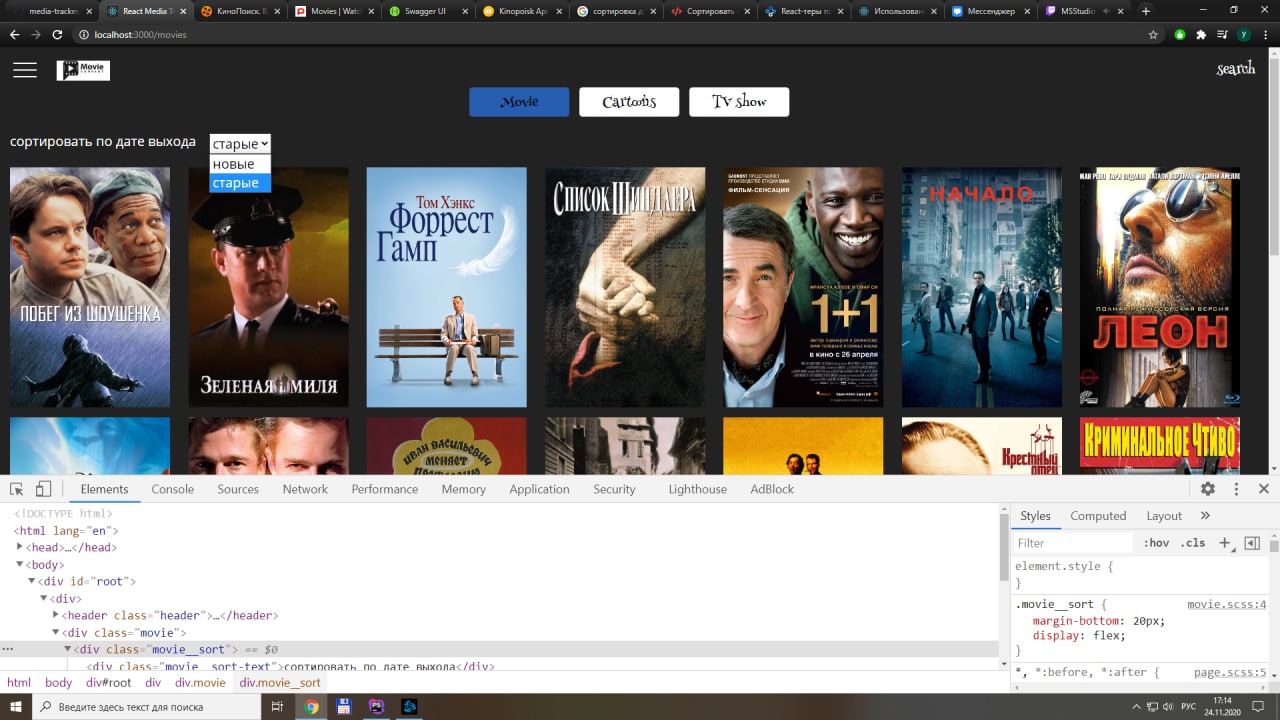This screenshot has width=1280, height=720.
Task: Open the 'Список Шиндлера' movie poster
Action: [x=625, y=287]
